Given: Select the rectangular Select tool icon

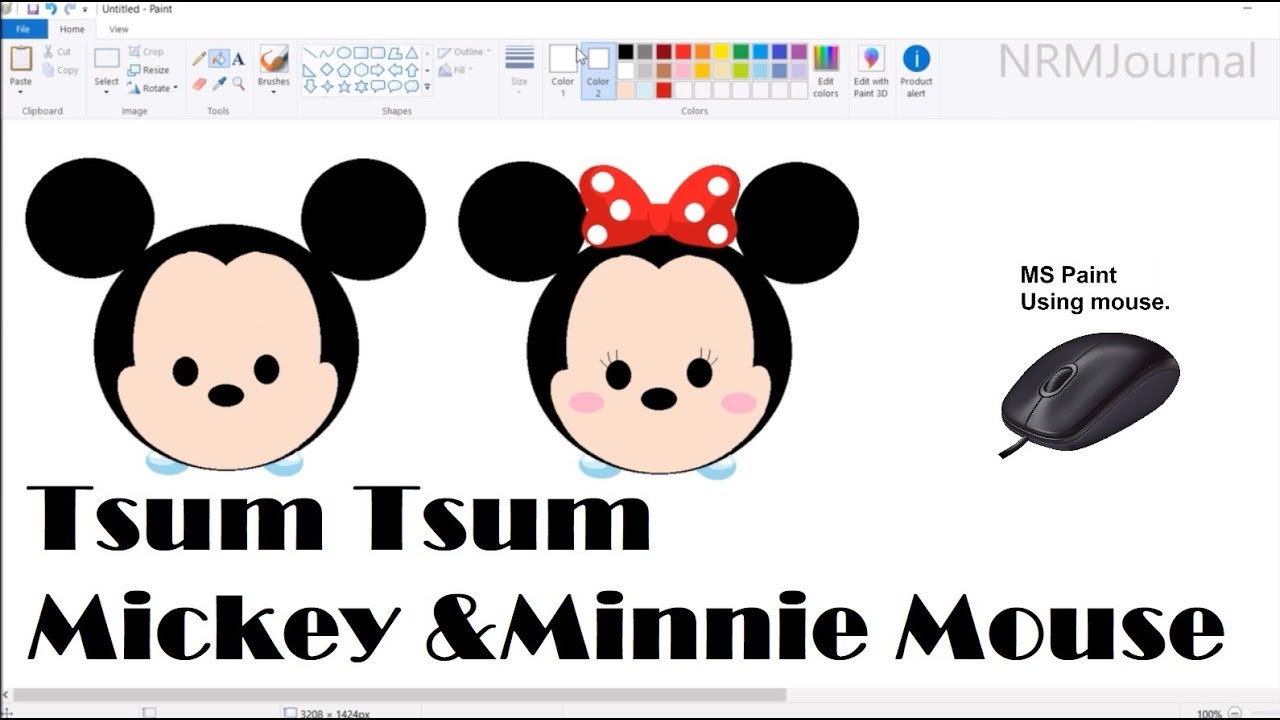Looking at the screenshot, I should click(x=107, y=59).
